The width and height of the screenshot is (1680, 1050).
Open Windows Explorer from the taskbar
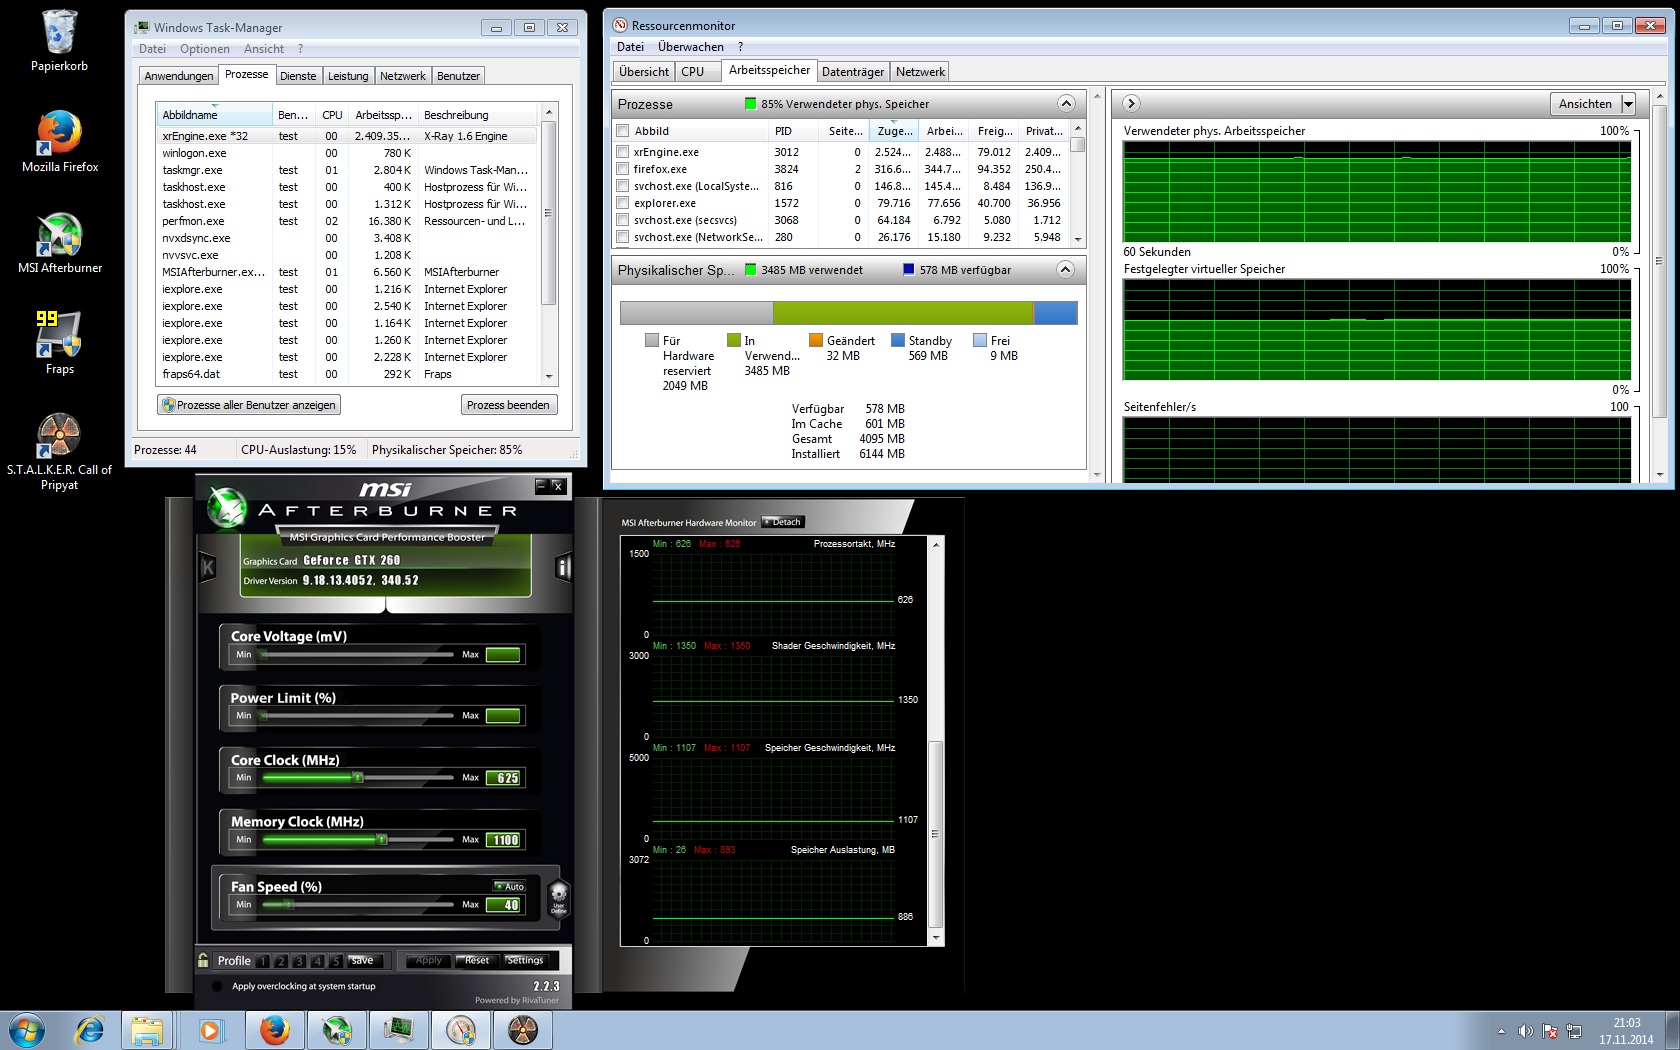click(147, 1030)
